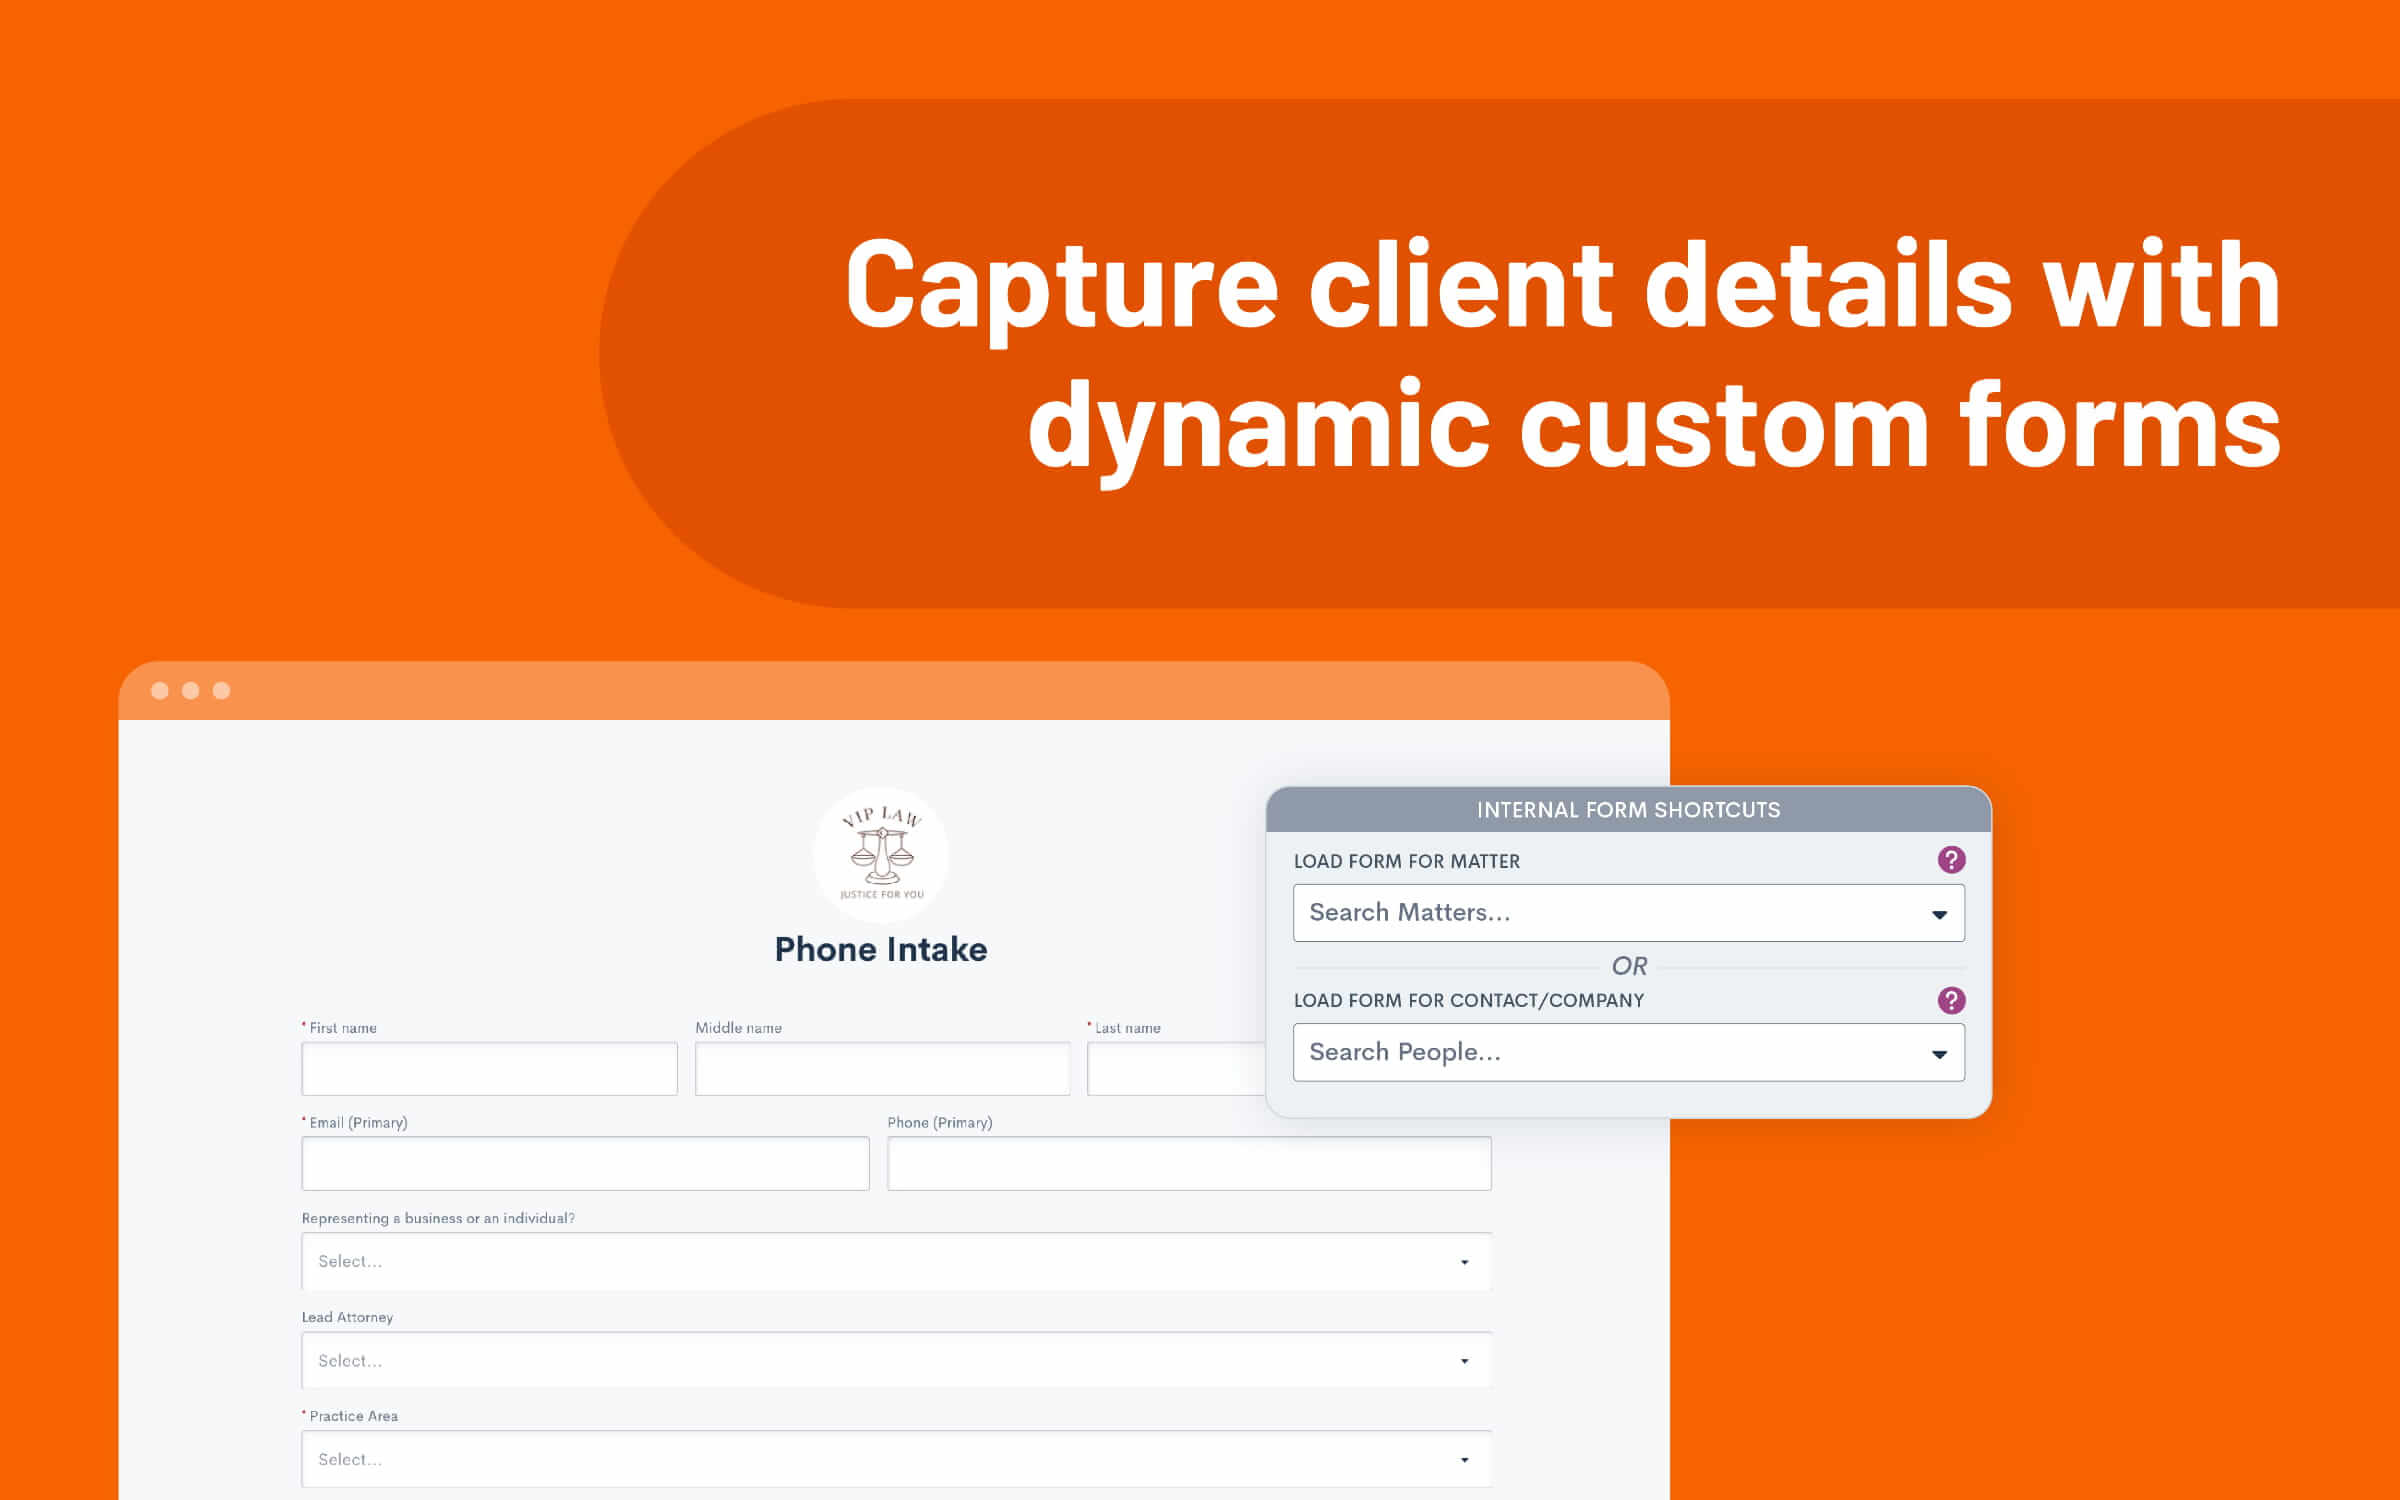Click the help icon beside Load Form For Matter
The width and height of the screenshot is (2400, 1500).
[x=1951, y=860]
